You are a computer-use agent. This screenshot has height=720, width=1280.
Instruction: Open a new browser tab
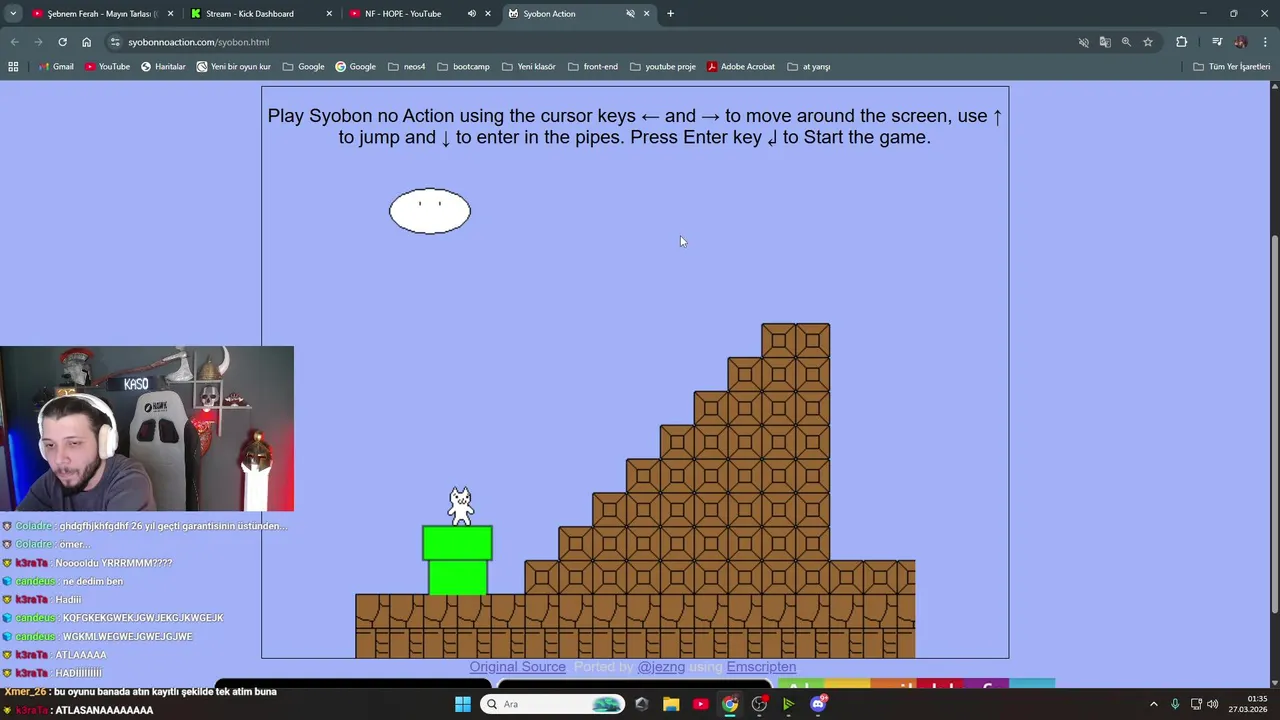point(670,14)
